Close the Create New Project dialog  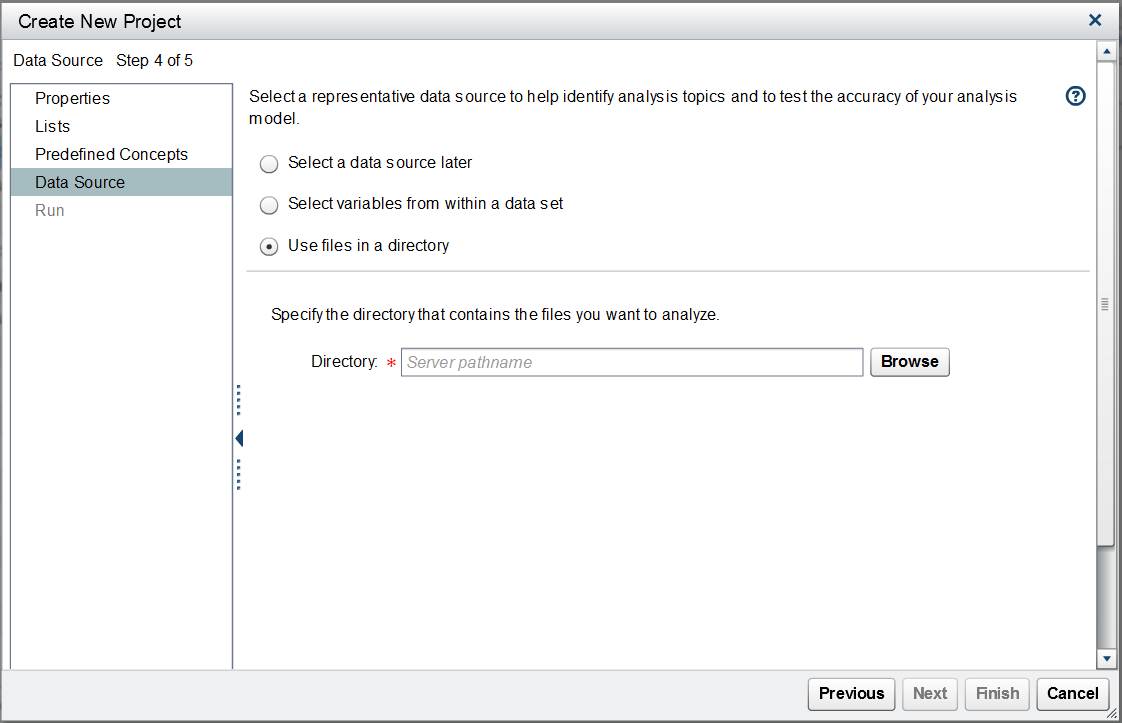pyautogui.click(x=1095, y=20)
